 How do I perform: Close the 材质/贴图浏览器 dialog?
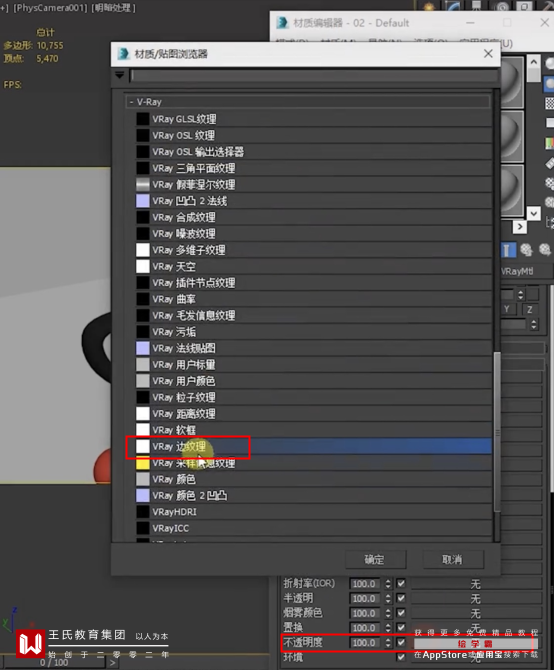click(488, 53)
